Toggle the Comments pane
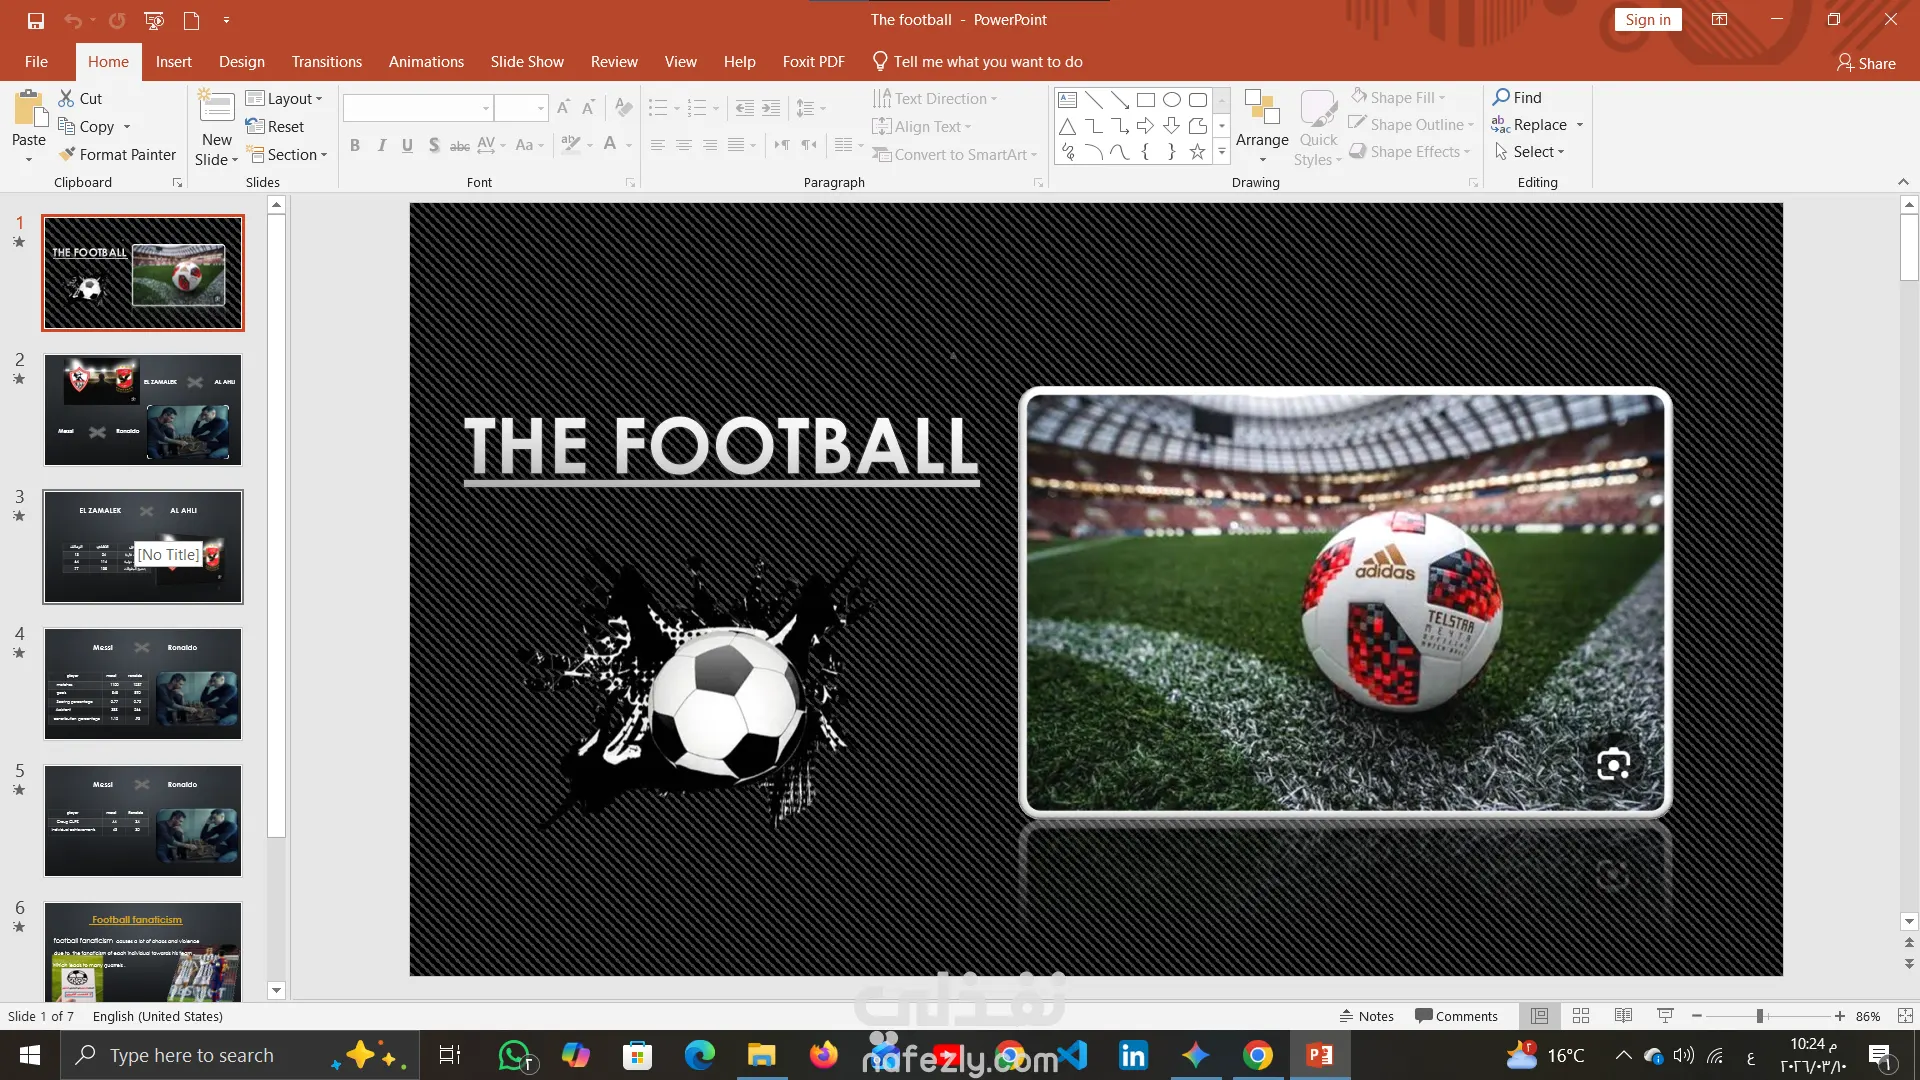The width and height of the screenshot is (1920, 1080). [1456, 1016]
